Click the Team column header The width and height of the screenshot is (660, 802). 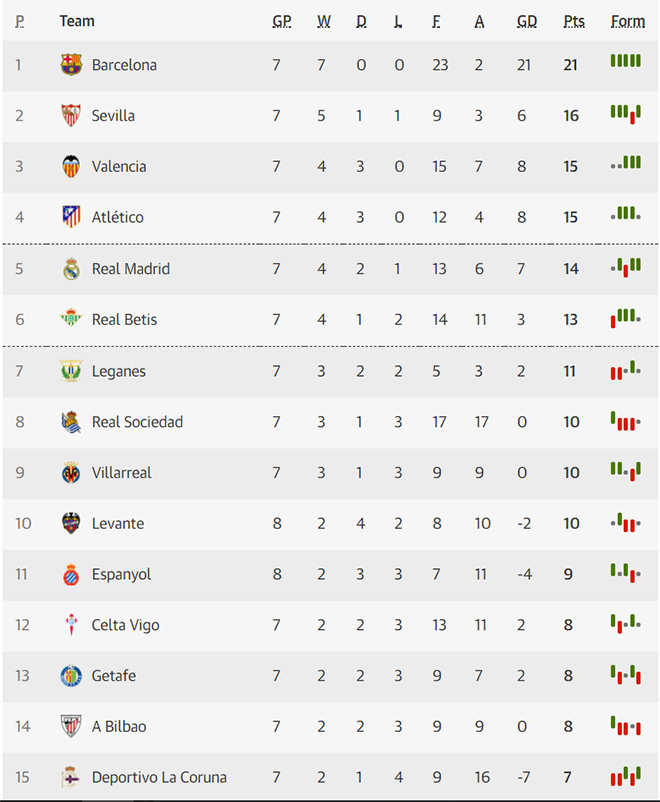(x=77, y=21)
